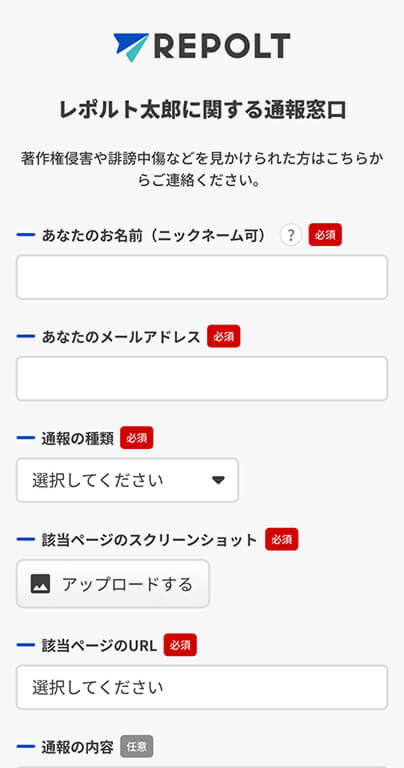The width and height of the screenshot is (404, 768).
Task: Click the 必須 badge next to 通報の種類
Action: click(137, 438)
